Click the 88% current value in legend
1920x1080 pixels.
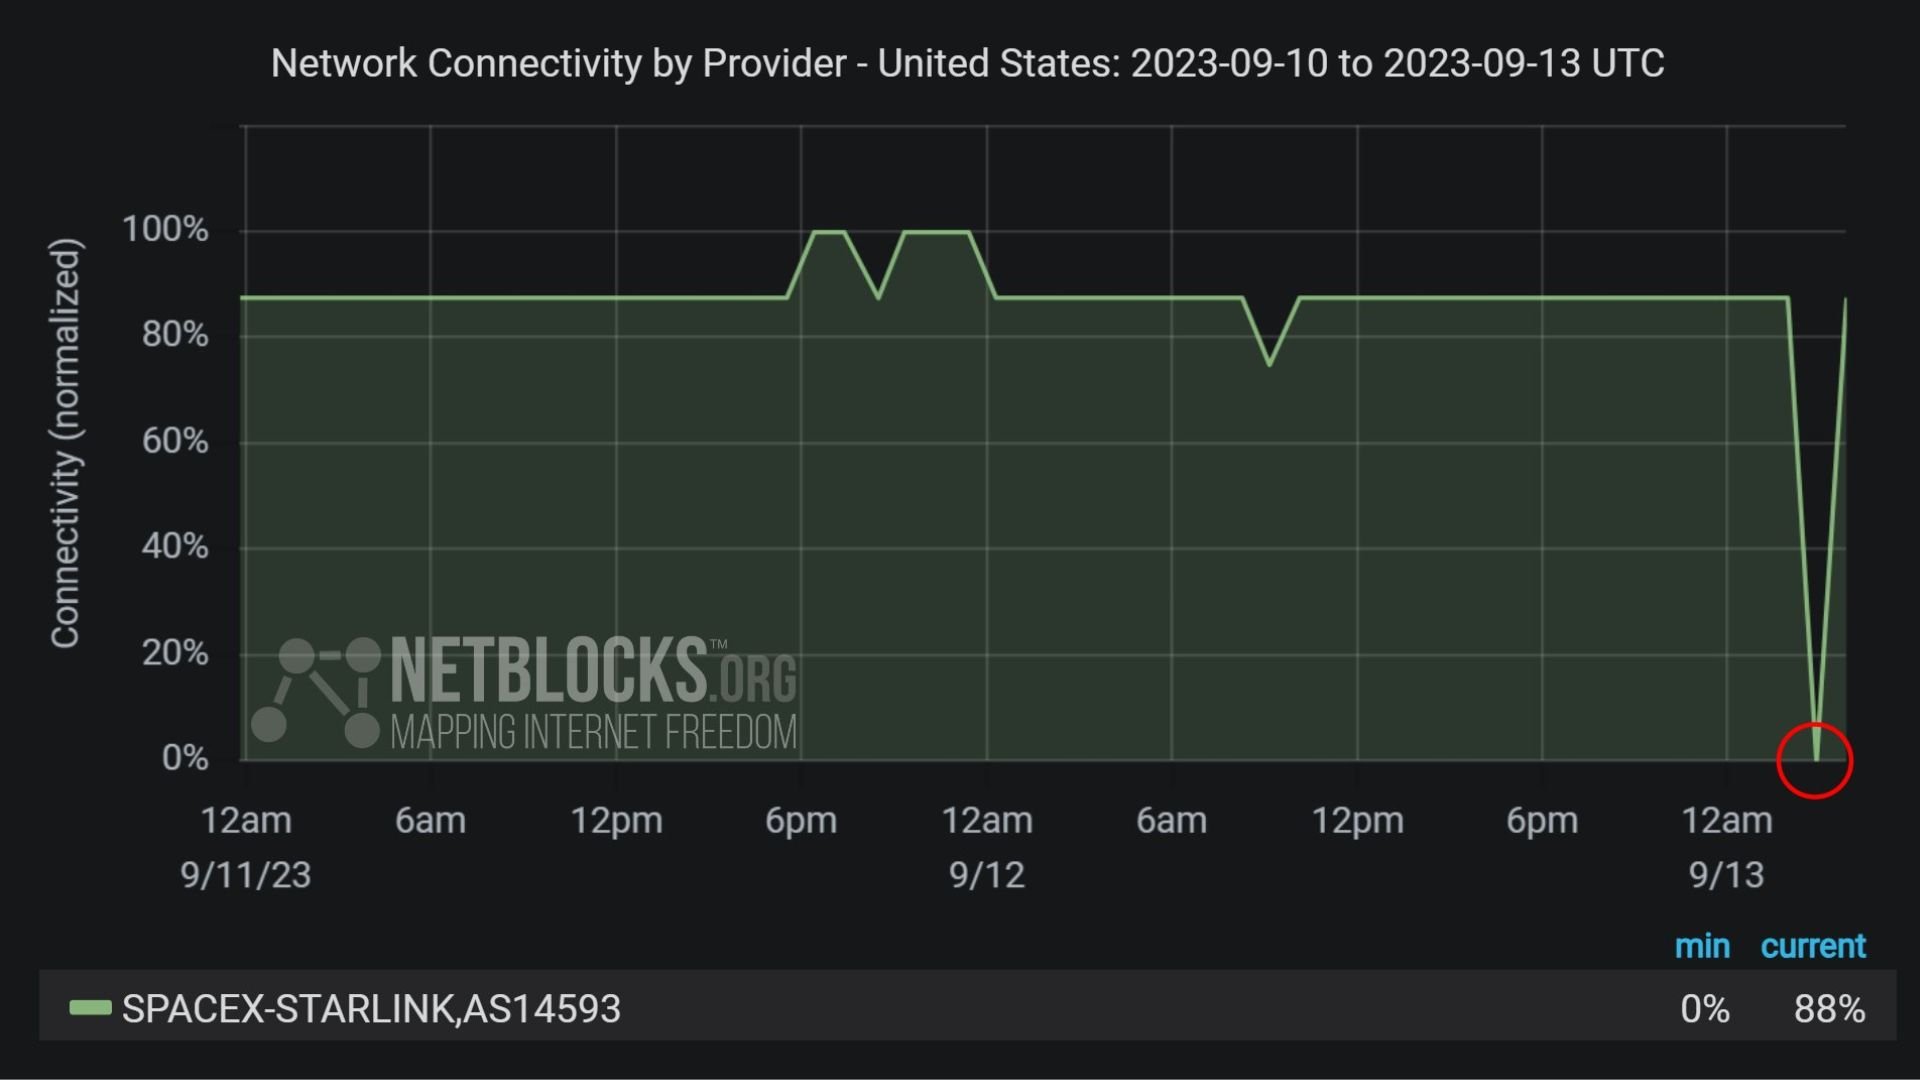tap(1829, 1009)
